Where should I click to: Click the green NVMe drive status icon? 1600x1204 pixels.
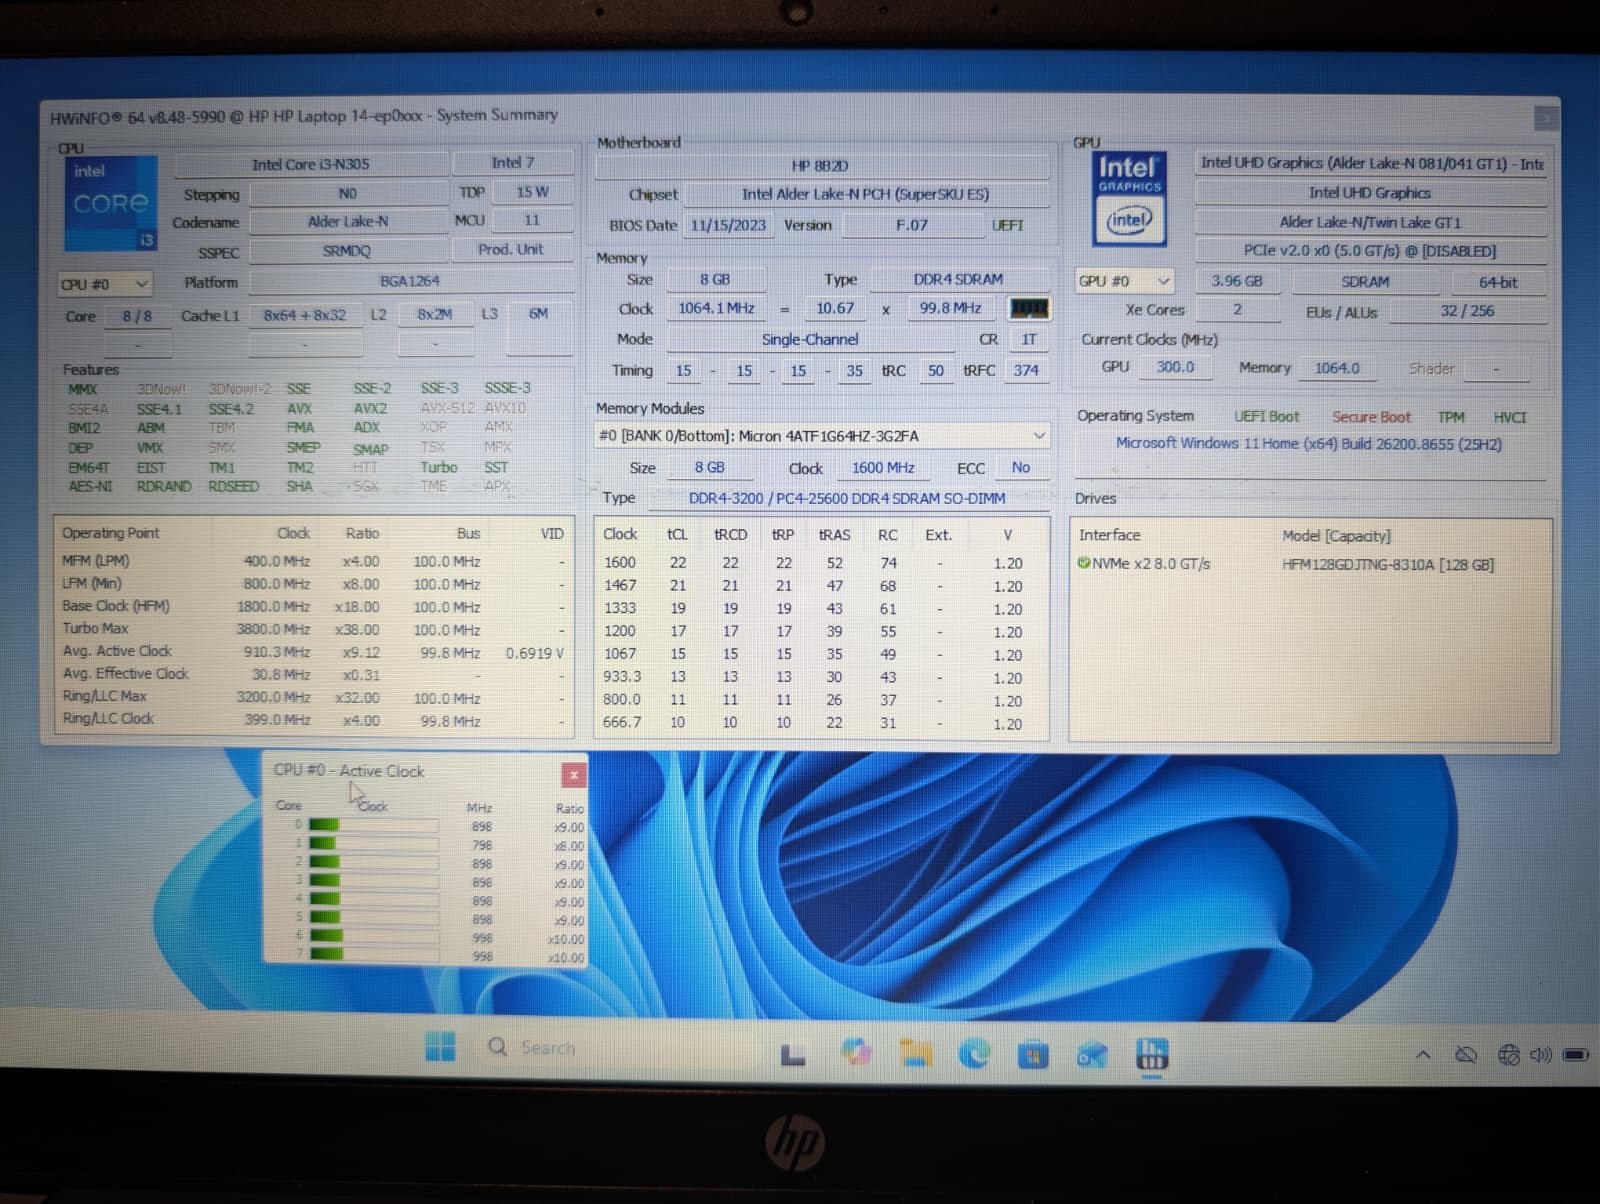[1083, 563]
